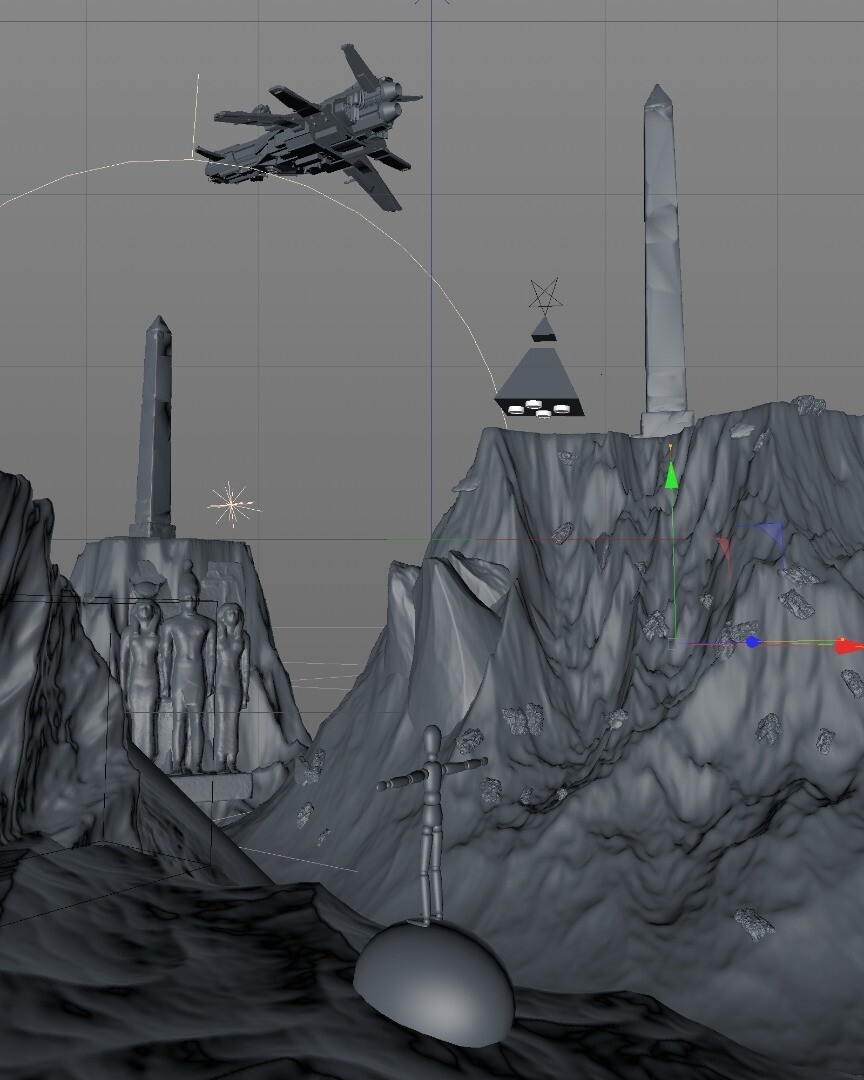This screenshot has height=1080, width=864.
Task: Click the red X-axis arrow handle
Action: tap(847, 646)
